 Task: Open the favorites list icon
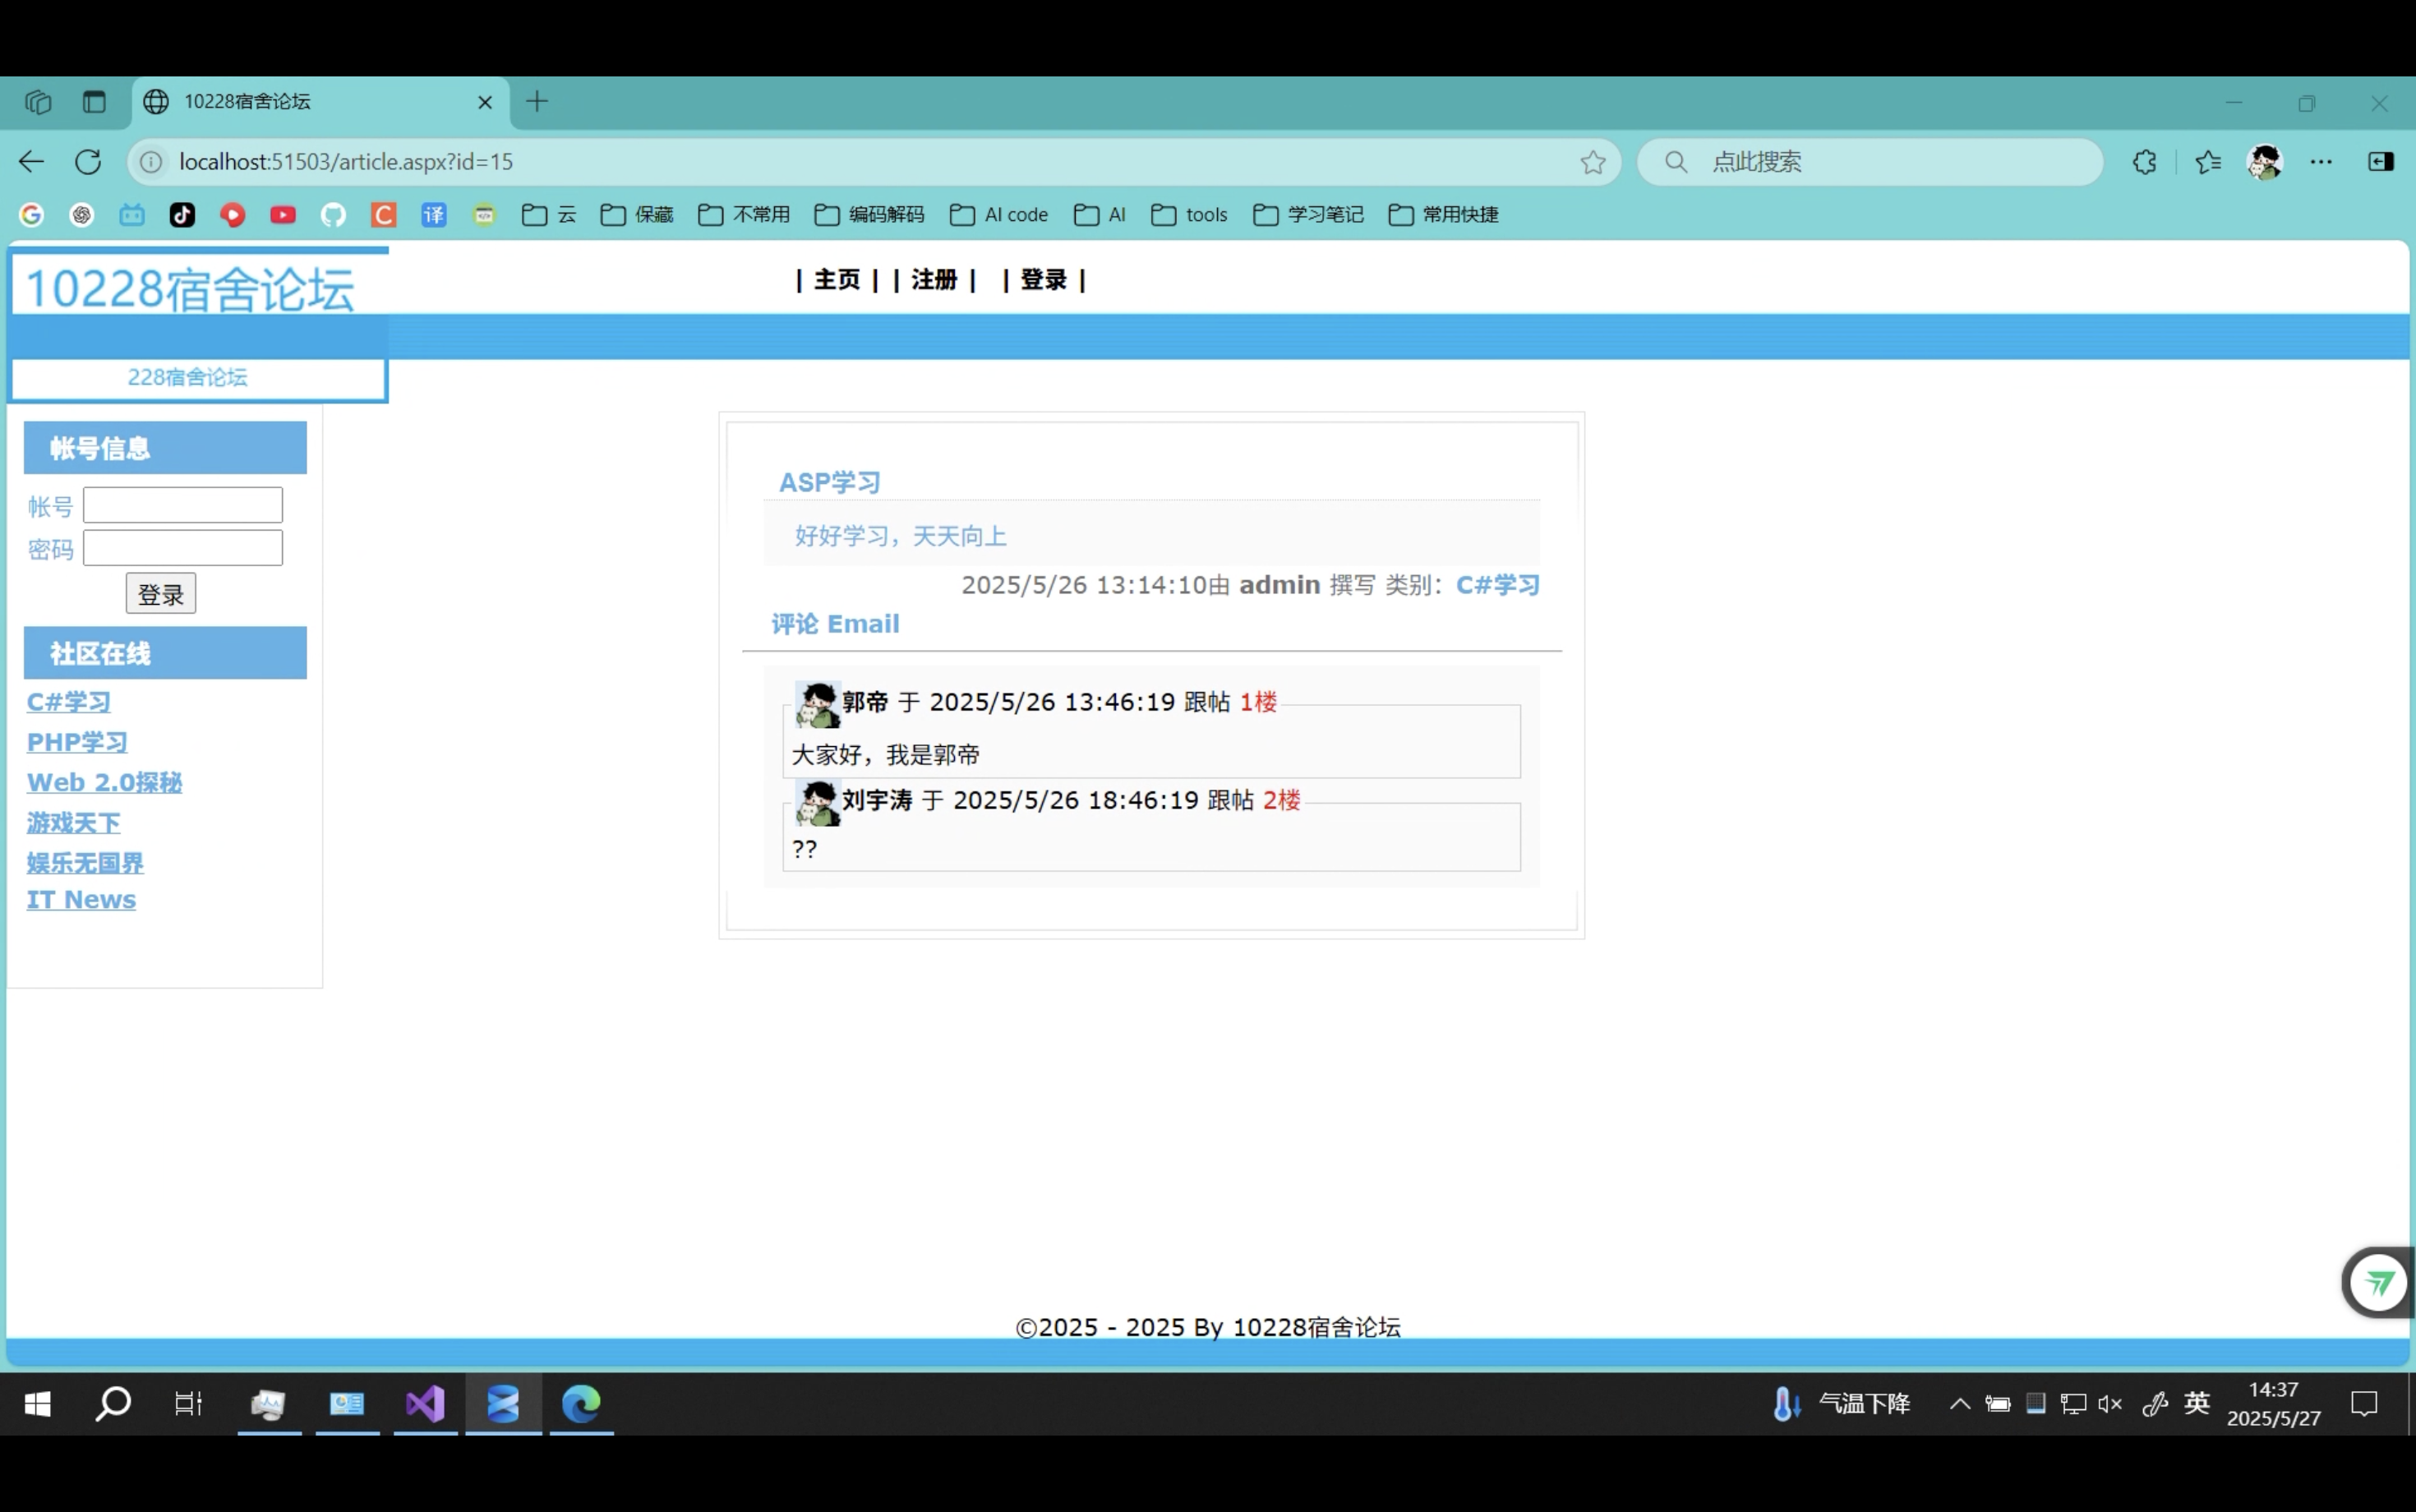click(2208, 162)
